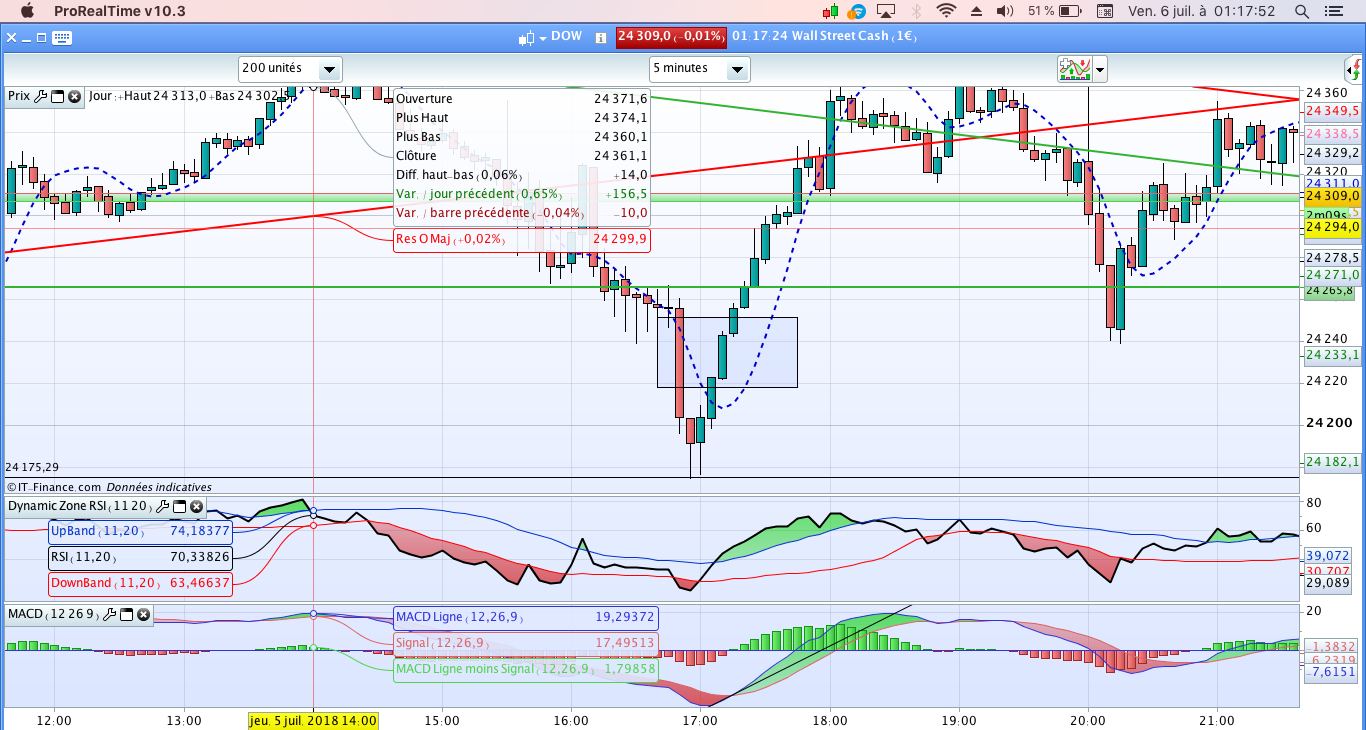Open macOS Spotlight search
1366x730 pixels.
[x=1302, y=11]
